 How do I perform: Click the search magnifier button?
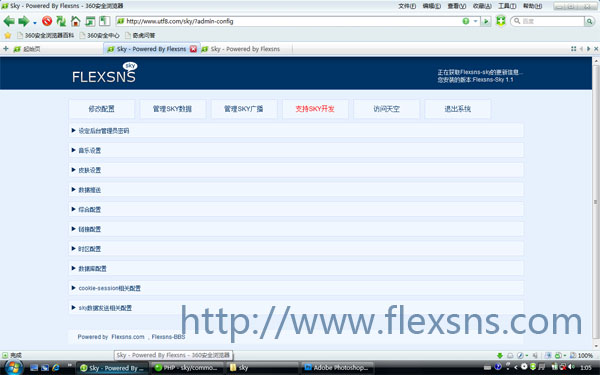tap(589, 21)
